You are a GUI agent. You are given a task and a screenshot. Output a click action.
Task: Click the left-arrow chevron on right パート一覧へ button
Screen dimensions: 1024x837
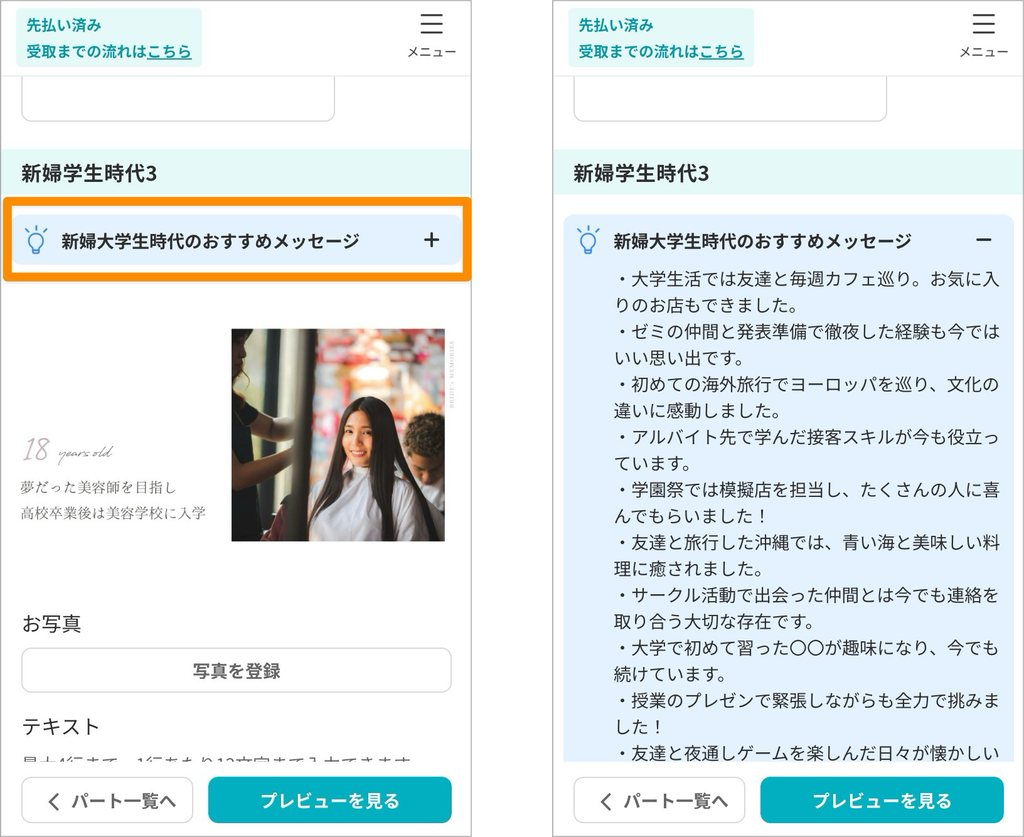pos(606,801)
